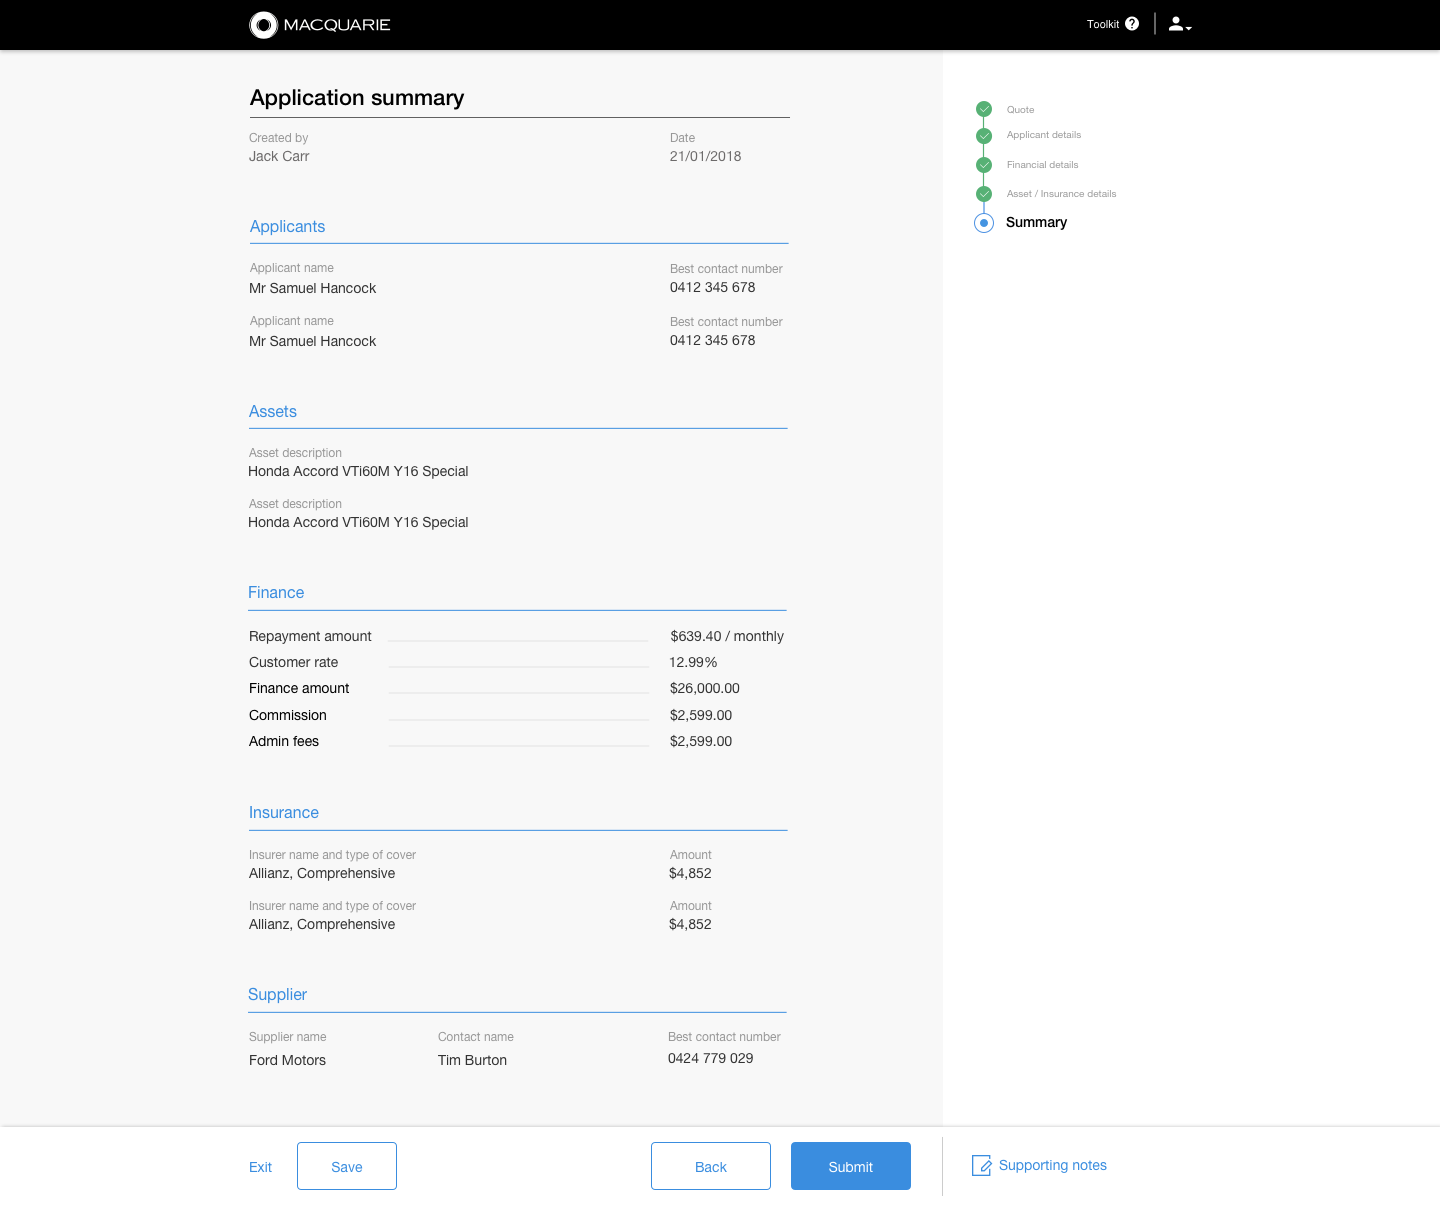The height and width of the screenshot is (1205, 1440).
Task: Click the Admin fees label
Action: click(284, 741)
